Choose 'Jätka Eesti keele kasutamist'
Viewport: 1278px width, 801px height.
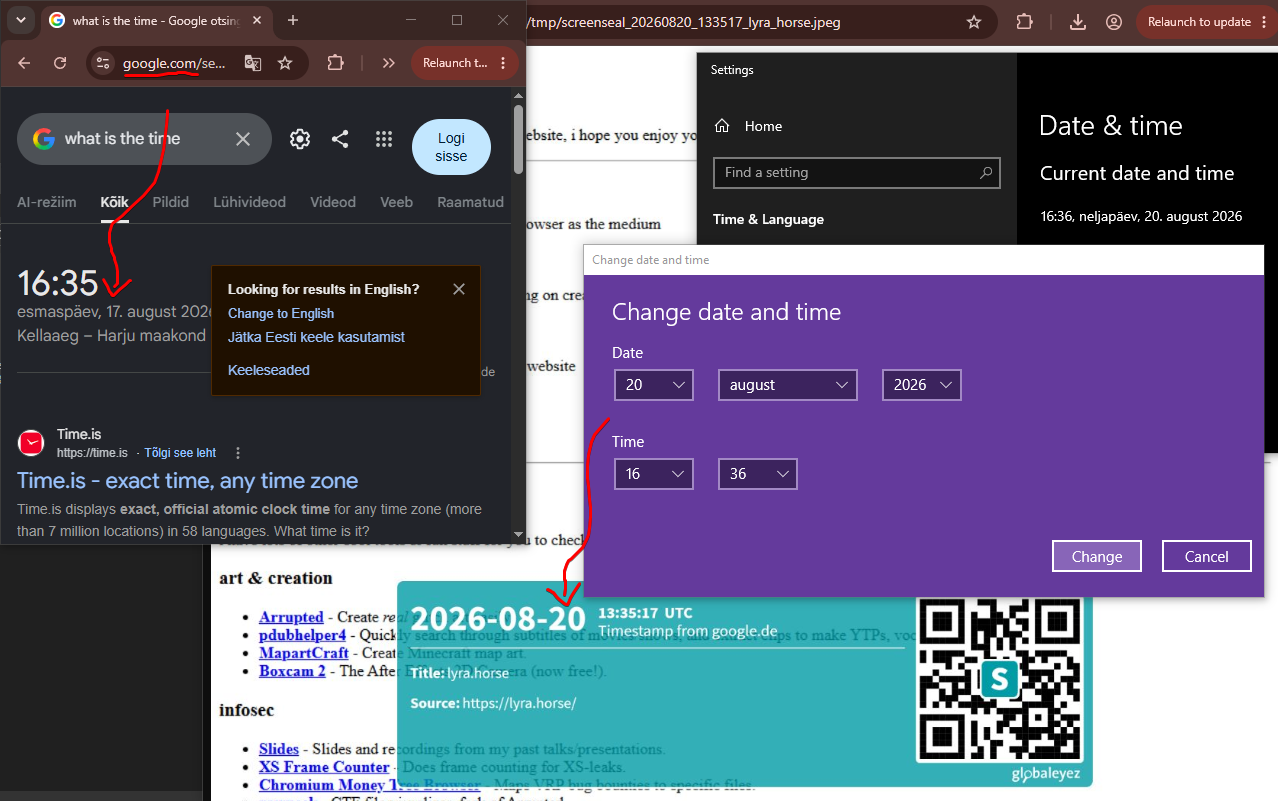[316, 337]
